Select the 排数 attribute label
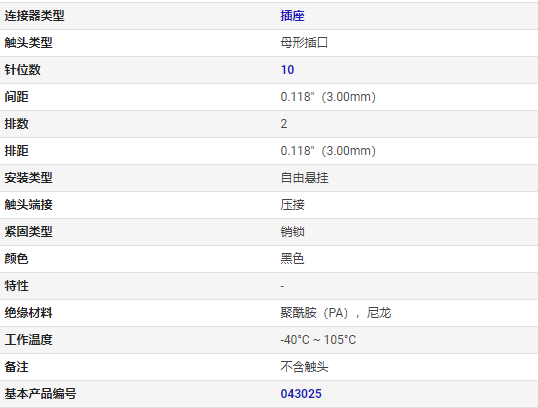Viewport: 538px width, 408px height. (x=16, y=124)
